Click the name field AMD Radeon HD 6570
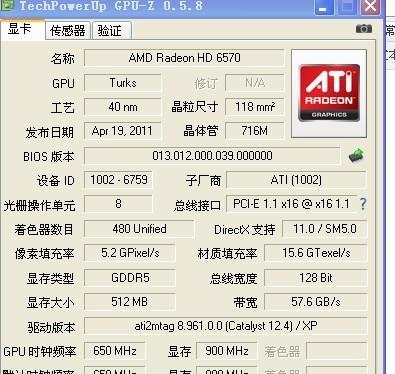The height and width of the screenshot is (374, 395). (x=184, y=58)
